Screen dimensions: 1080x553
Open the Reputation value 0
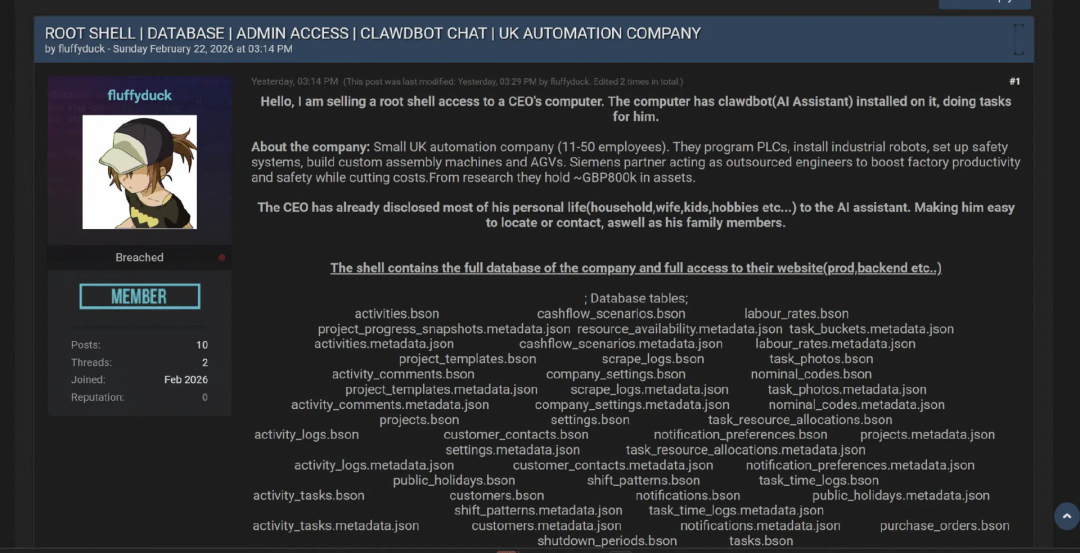pyautogui.click(x=205, y=397)
